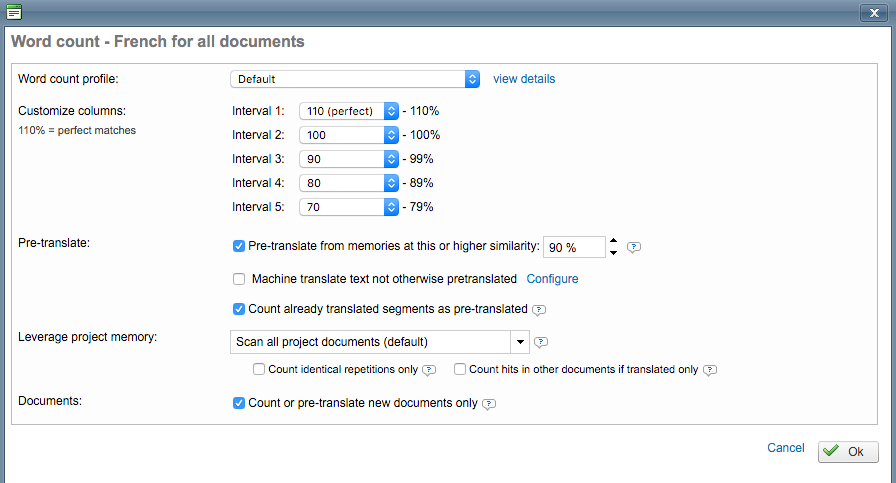
Task: Open the Word count profile dropdown
Action: click(355, 79)
